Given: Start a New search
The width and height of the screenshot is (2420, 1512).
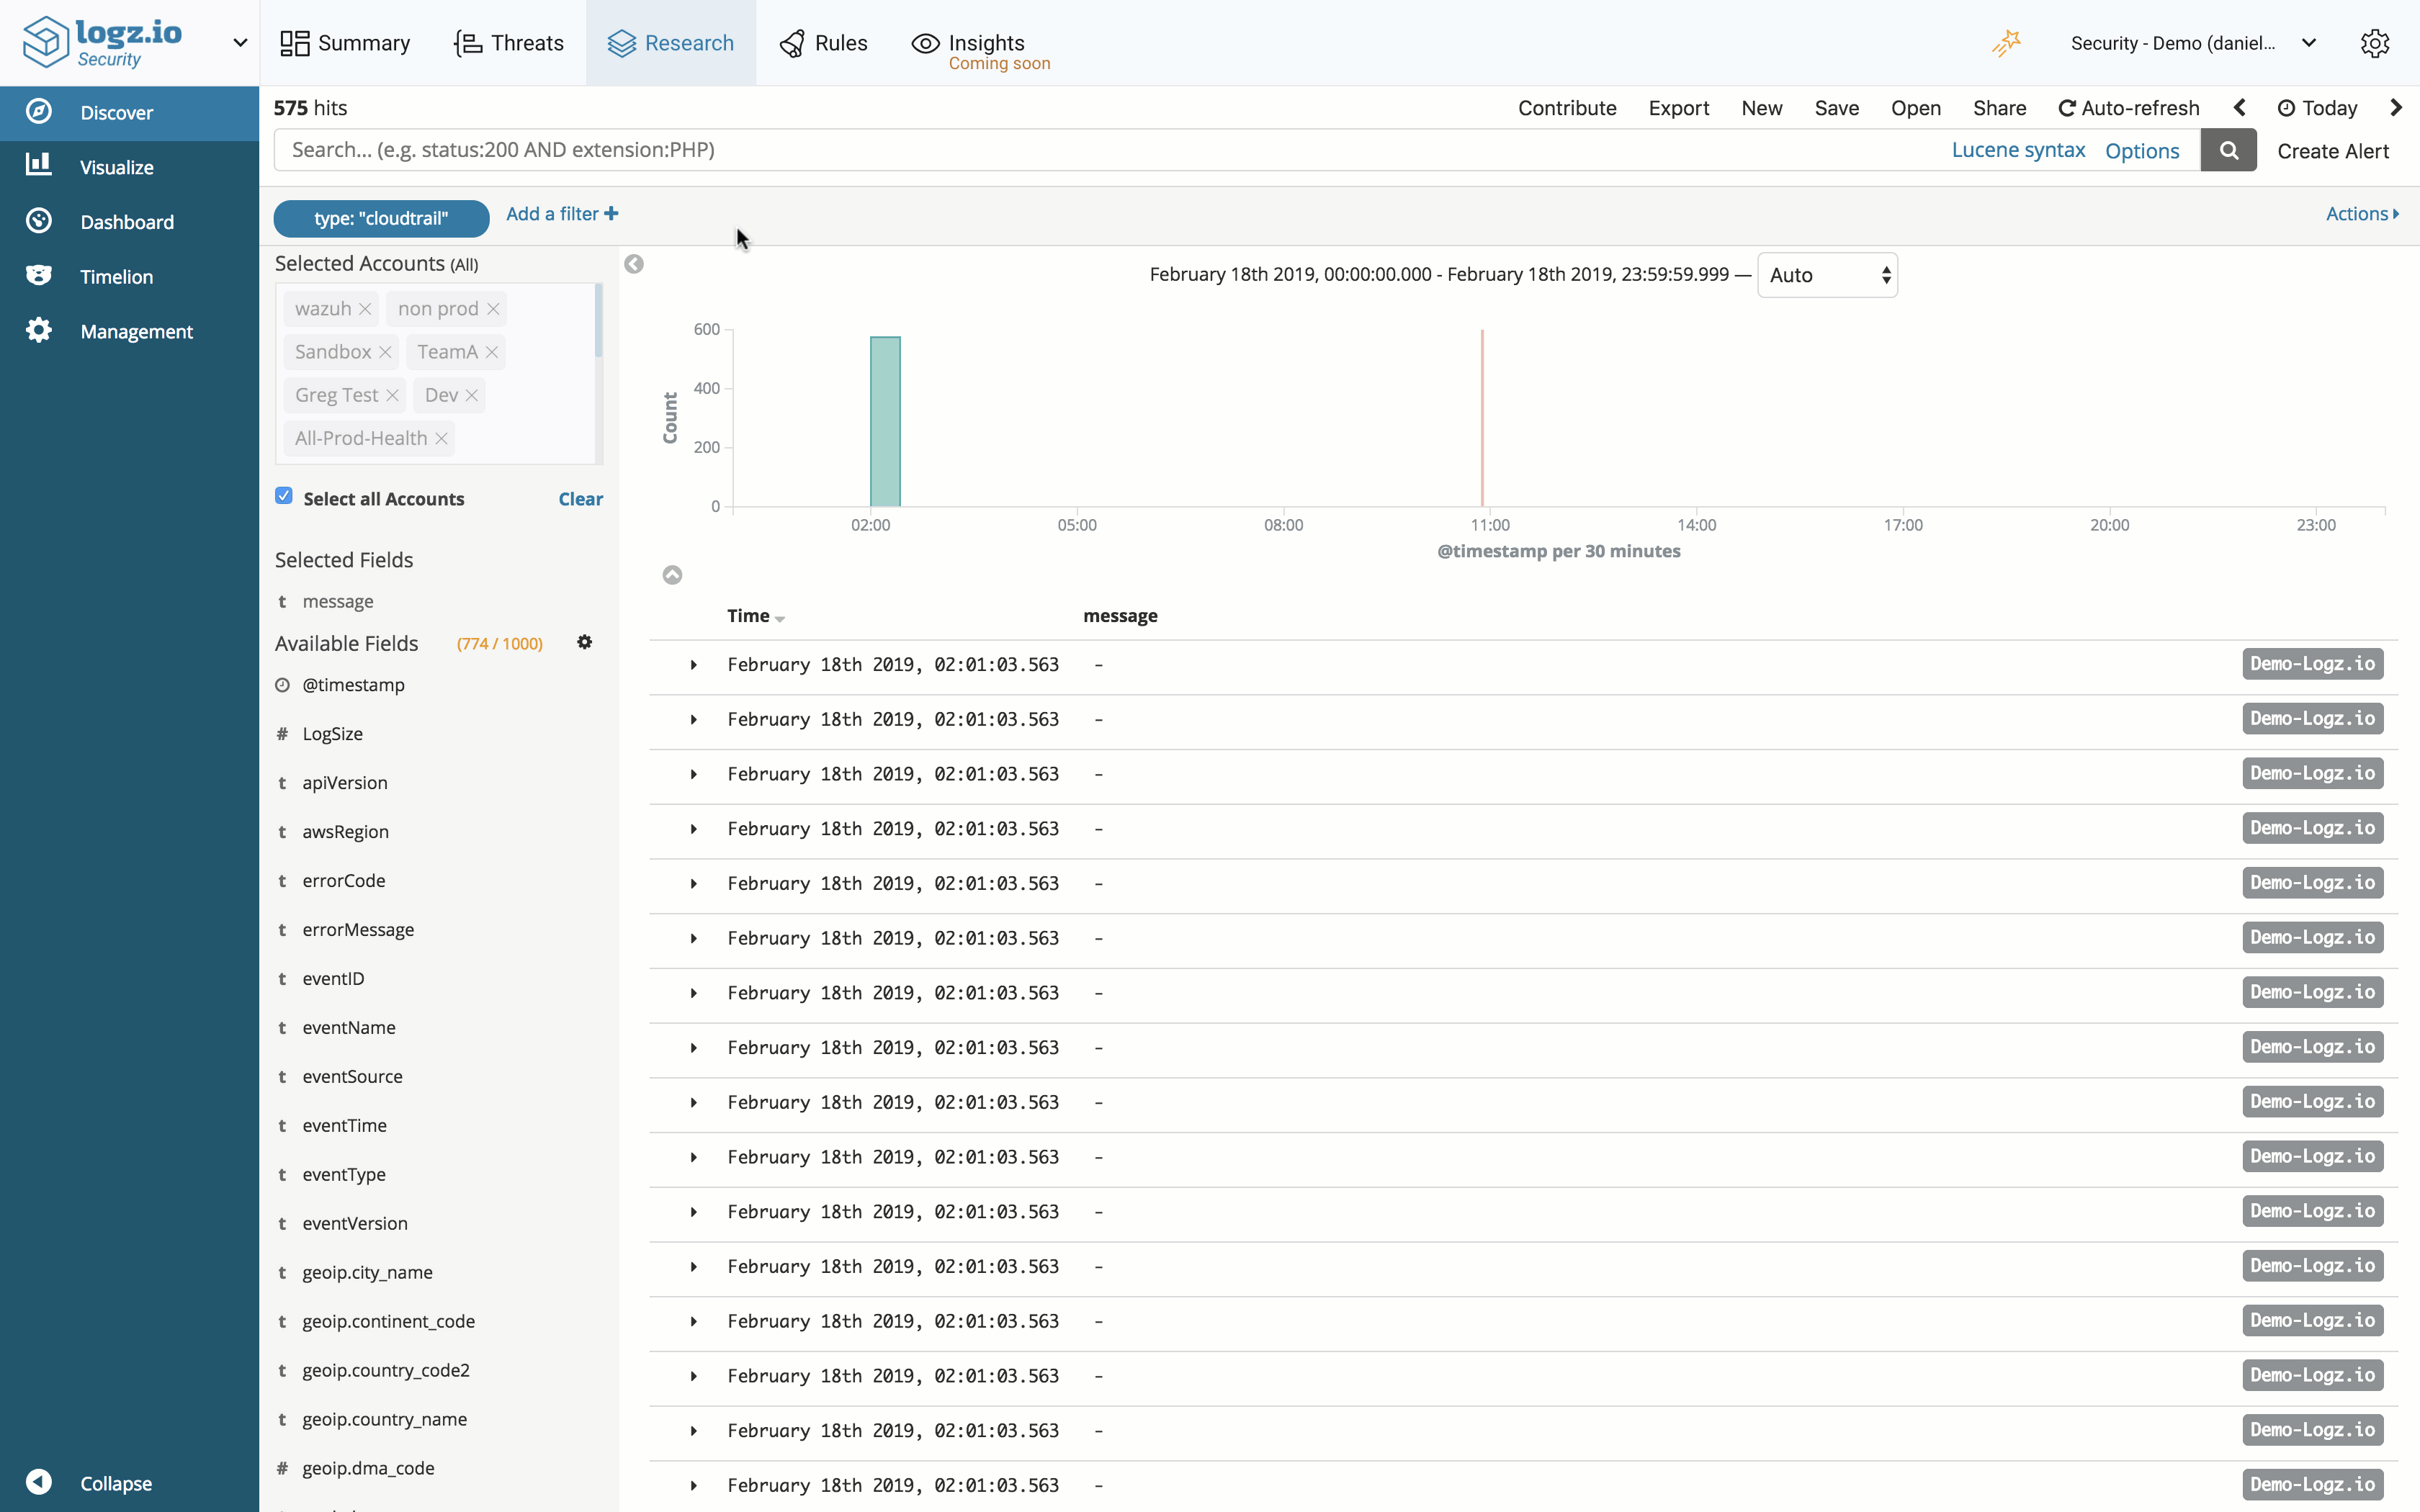Looking at the screenshot, I should pyautogui.click(x=1761, y=108).
